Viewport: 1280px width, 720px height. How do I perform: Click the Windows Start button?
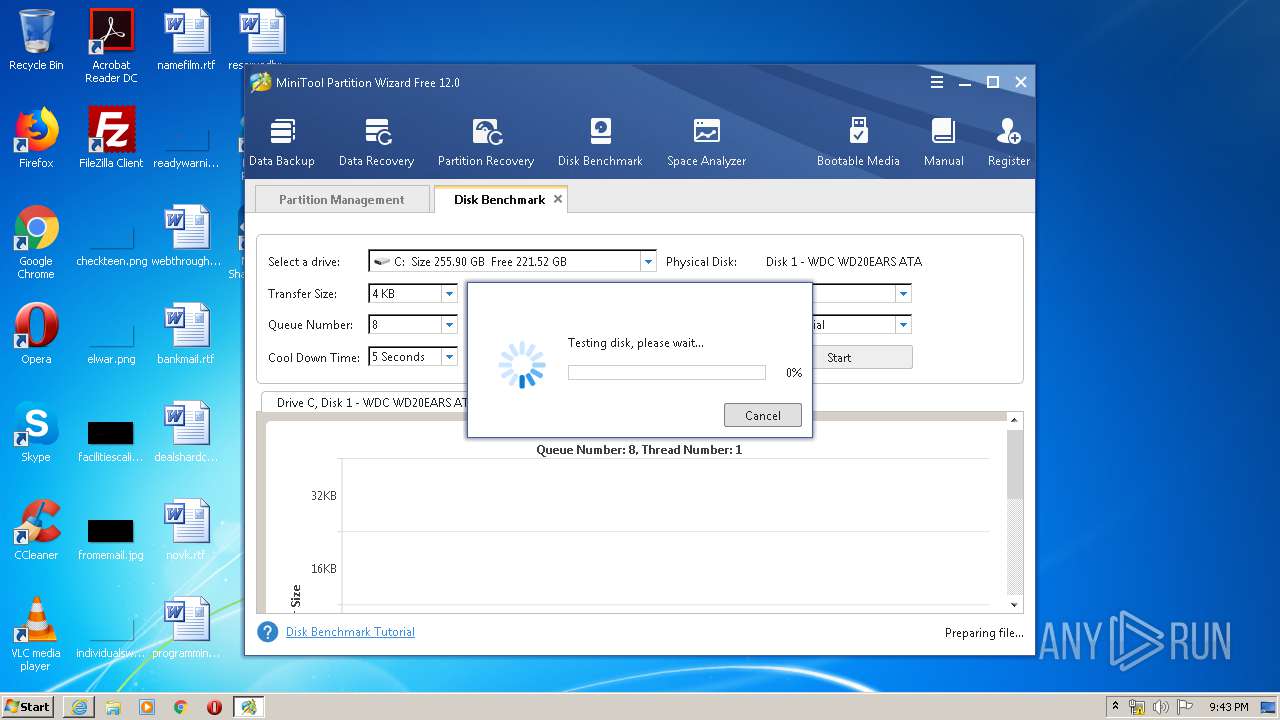(28, 706)
